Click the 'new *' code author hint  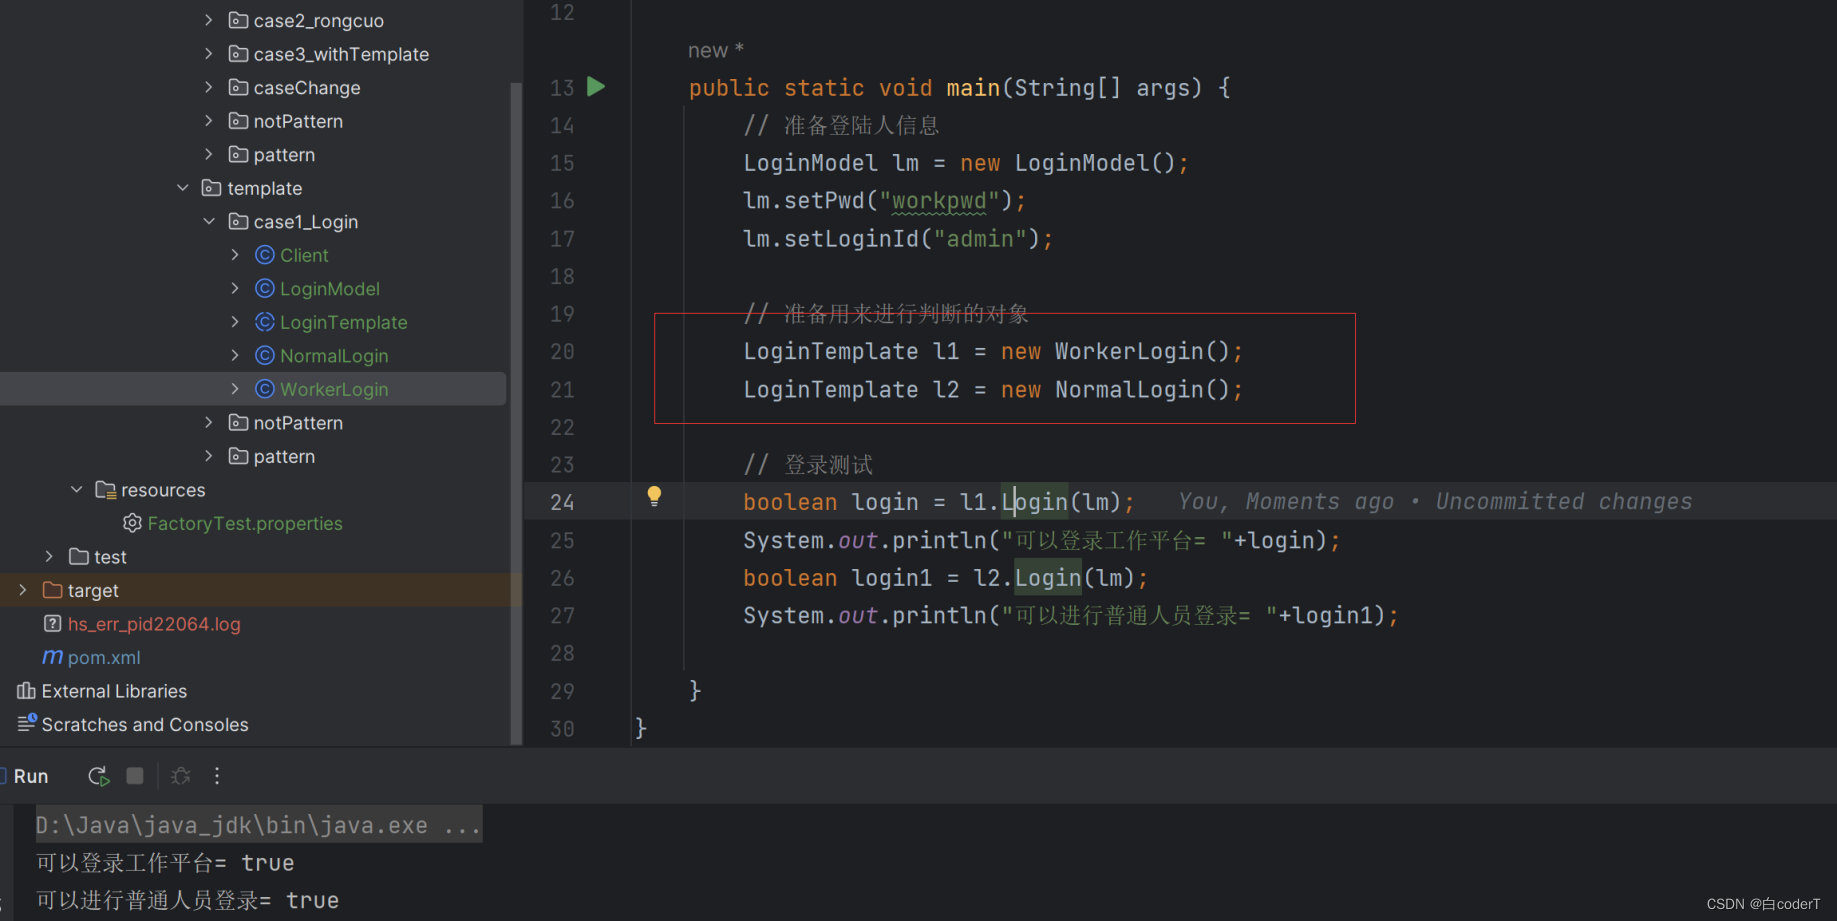(716, 50)
